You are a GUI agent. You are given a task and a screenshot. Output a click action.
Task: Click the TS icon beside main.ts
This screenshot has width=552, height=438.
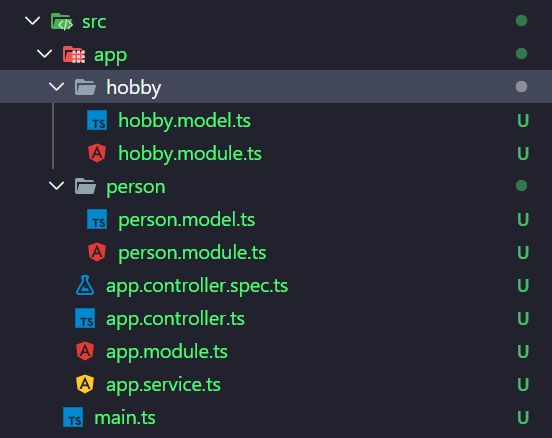point(73,417)
